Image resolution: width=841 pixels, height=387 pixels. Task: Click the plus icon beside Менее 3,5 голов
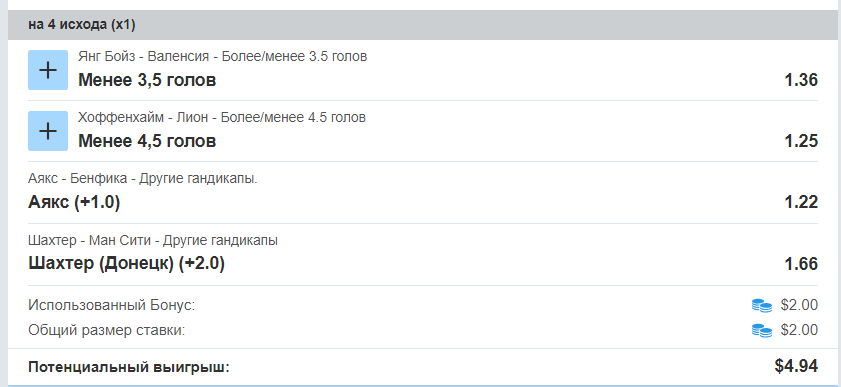48,70
